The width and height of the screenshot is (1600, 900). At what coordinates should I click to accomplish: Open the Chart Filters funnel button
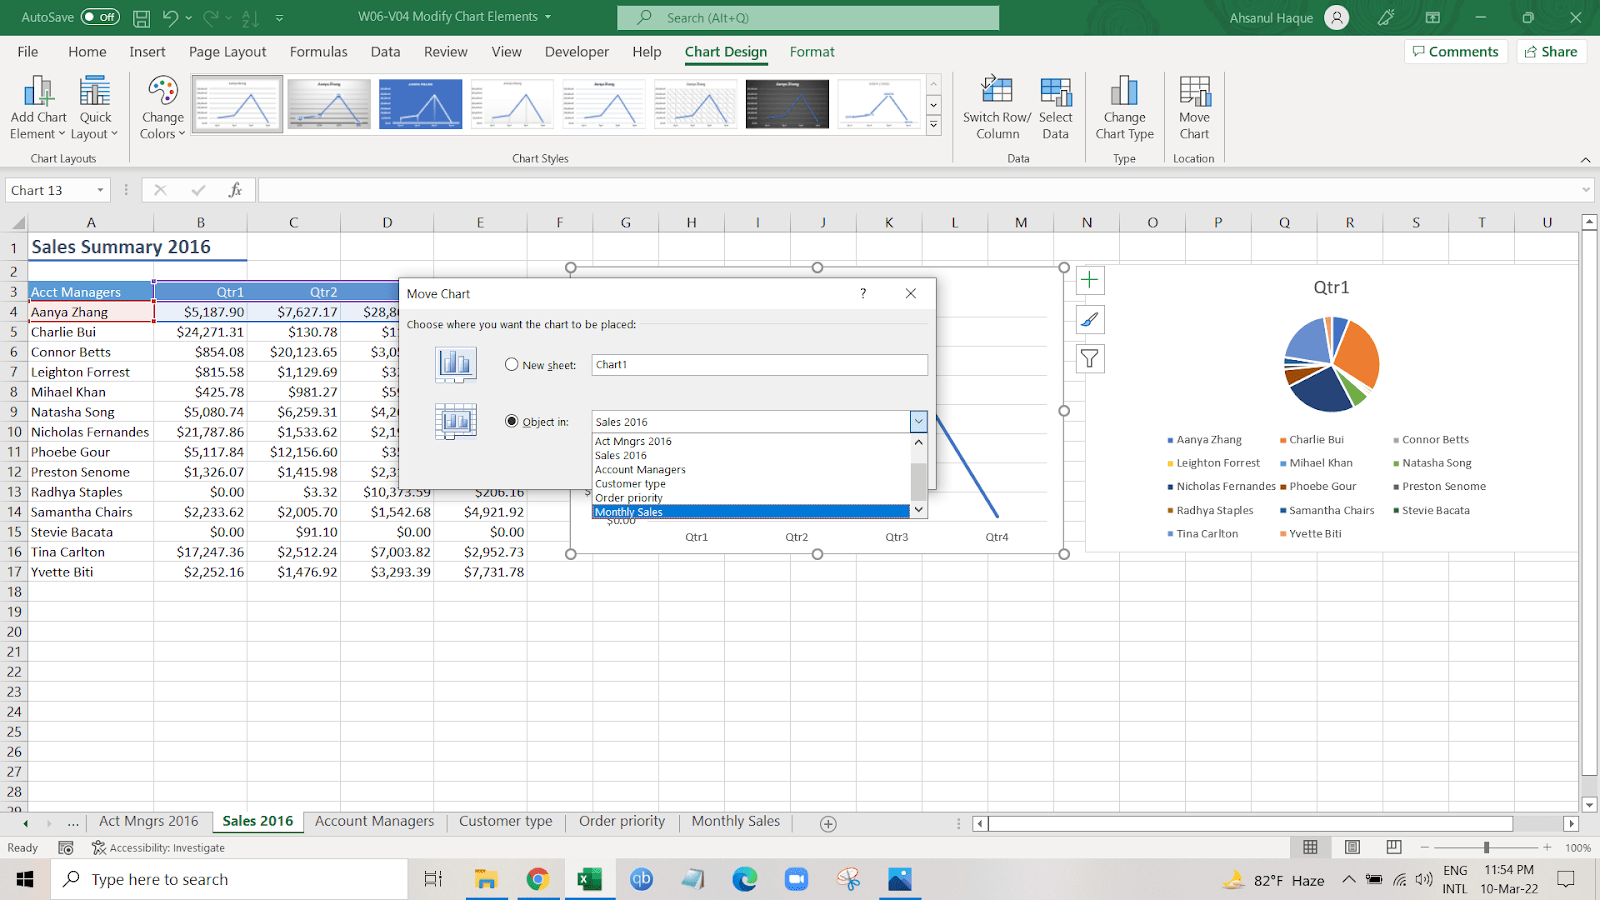[1090, 359]
